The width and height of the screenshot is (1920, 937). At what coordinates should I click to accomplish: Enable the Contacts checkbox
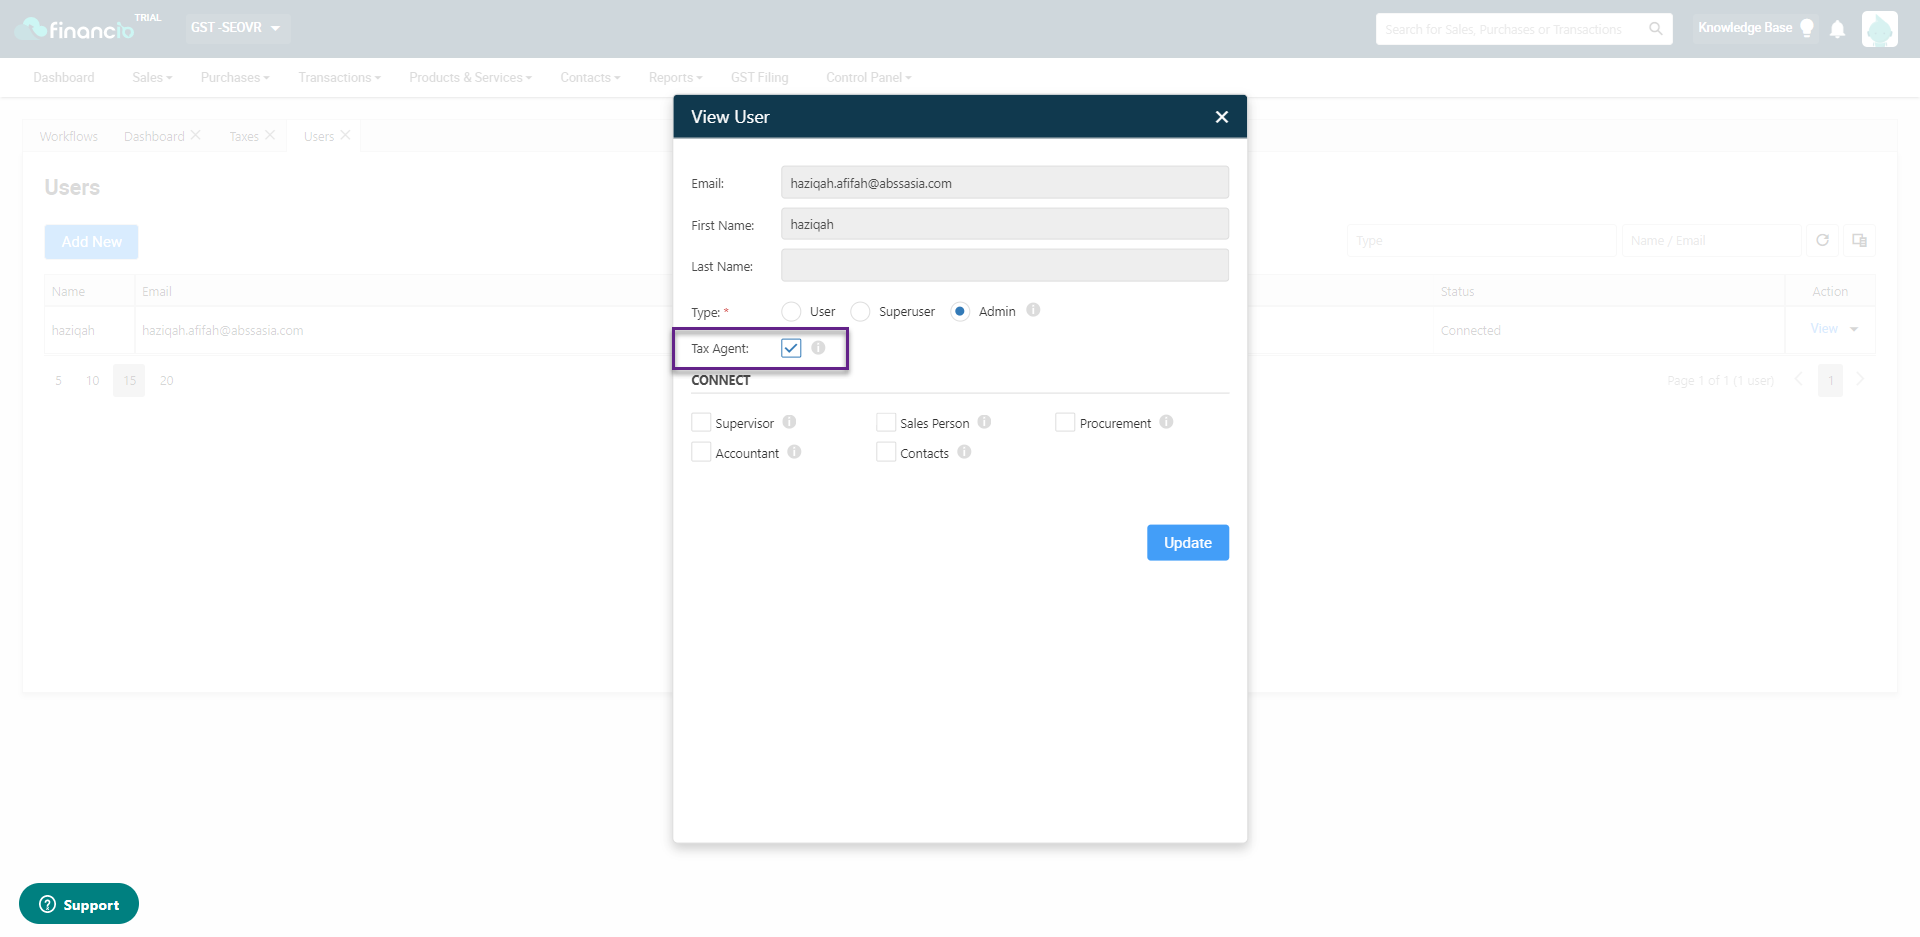886,452
